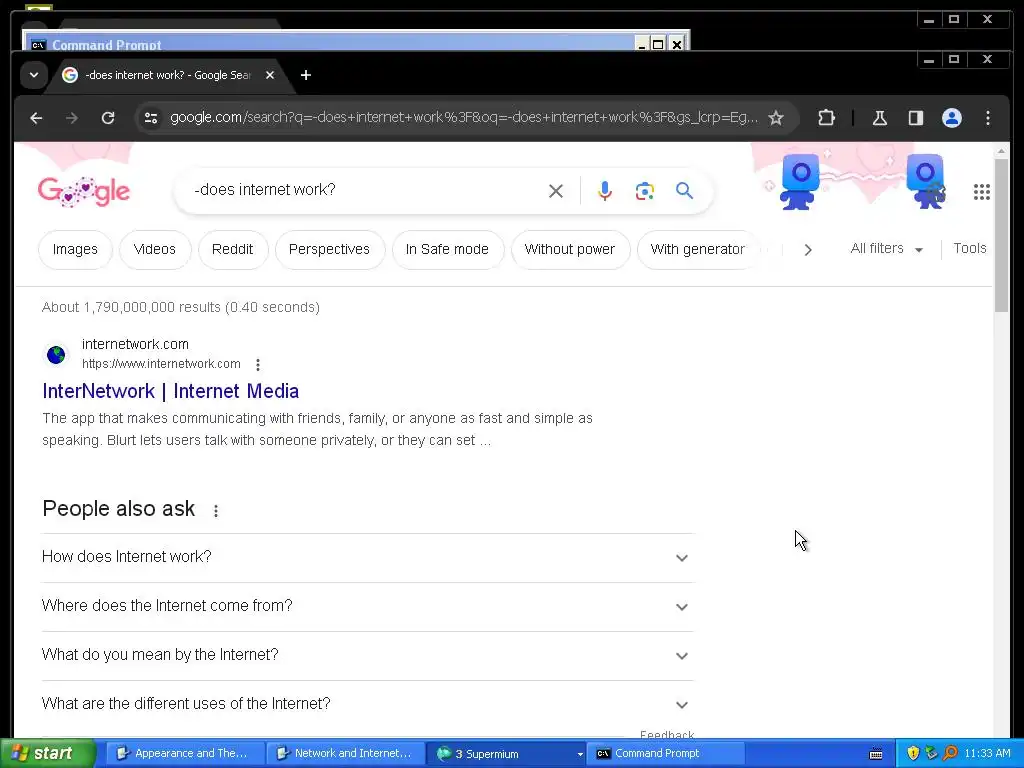
Task: Expand 'What do you mean by the Internet?'
Action: coord(368,655)
